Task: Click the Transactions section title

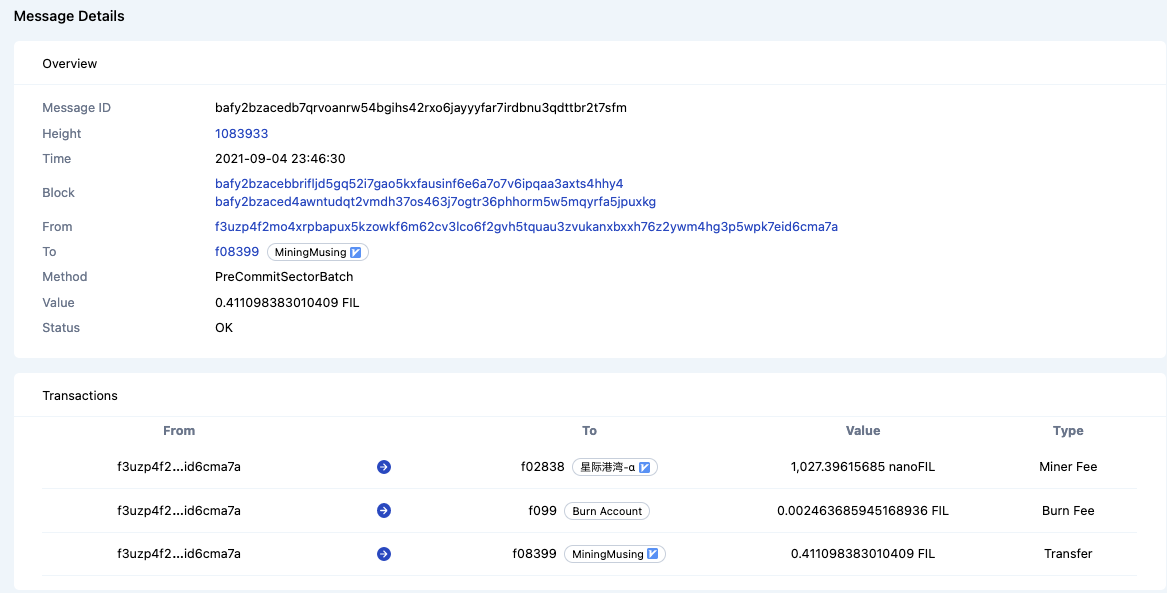Action: coord(80,396)
